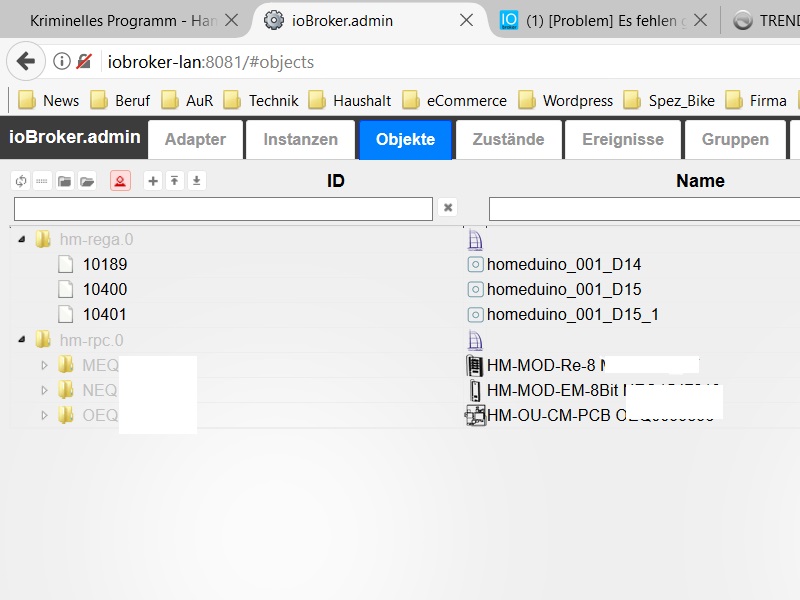This screenshot has height=600, width=800.
Task: Click the ioBroker.admin logo text
Action: coord(74,137)
